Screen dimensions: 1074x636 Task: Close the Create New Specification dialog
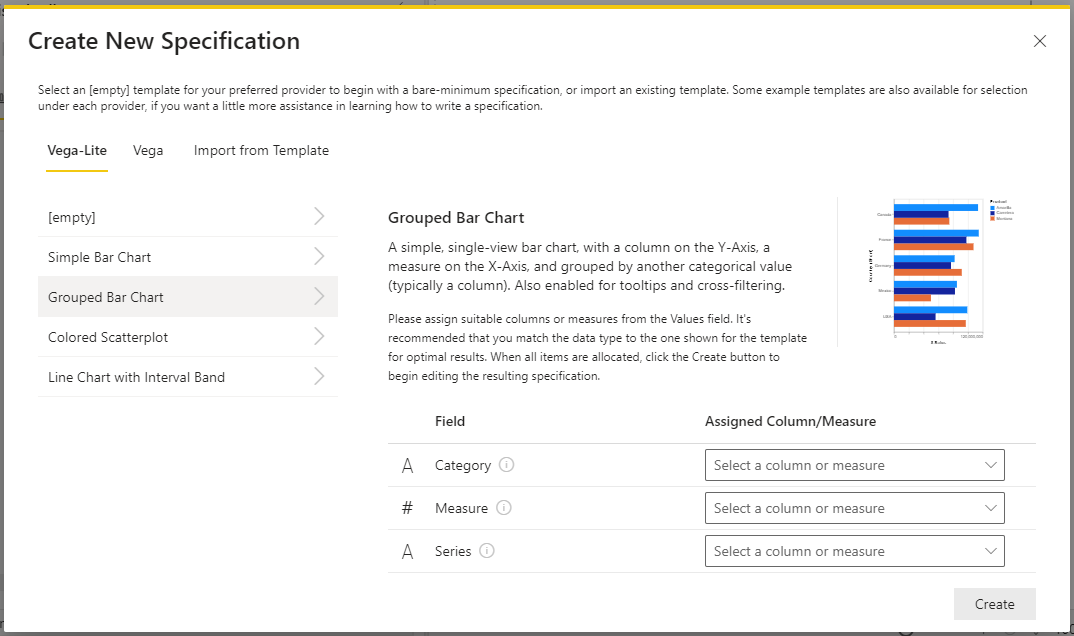click(1040, 41)
